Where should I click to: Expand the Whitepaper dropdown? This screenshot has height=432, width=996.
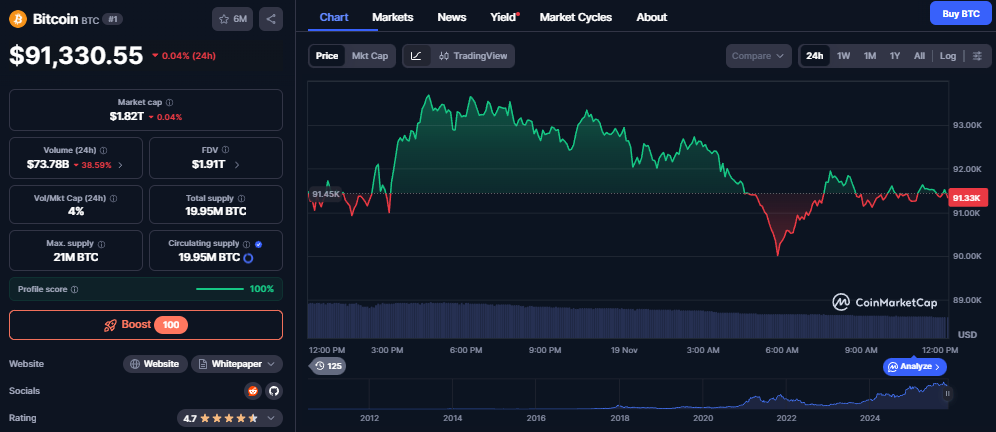[x=237, y=364]
